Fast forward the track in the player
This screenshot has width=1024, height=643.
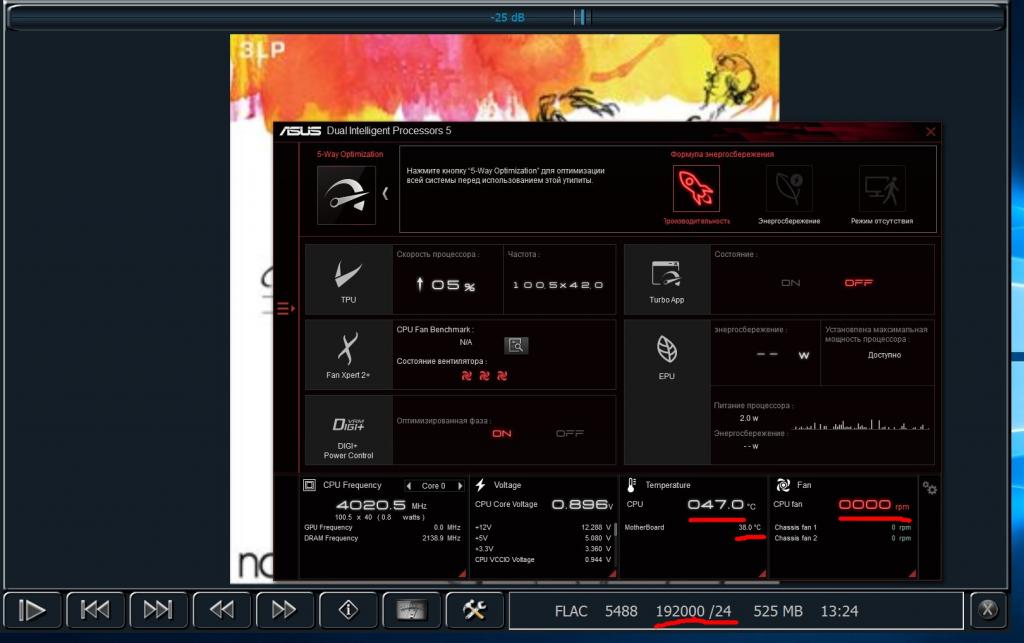click(x=285, y=610)
